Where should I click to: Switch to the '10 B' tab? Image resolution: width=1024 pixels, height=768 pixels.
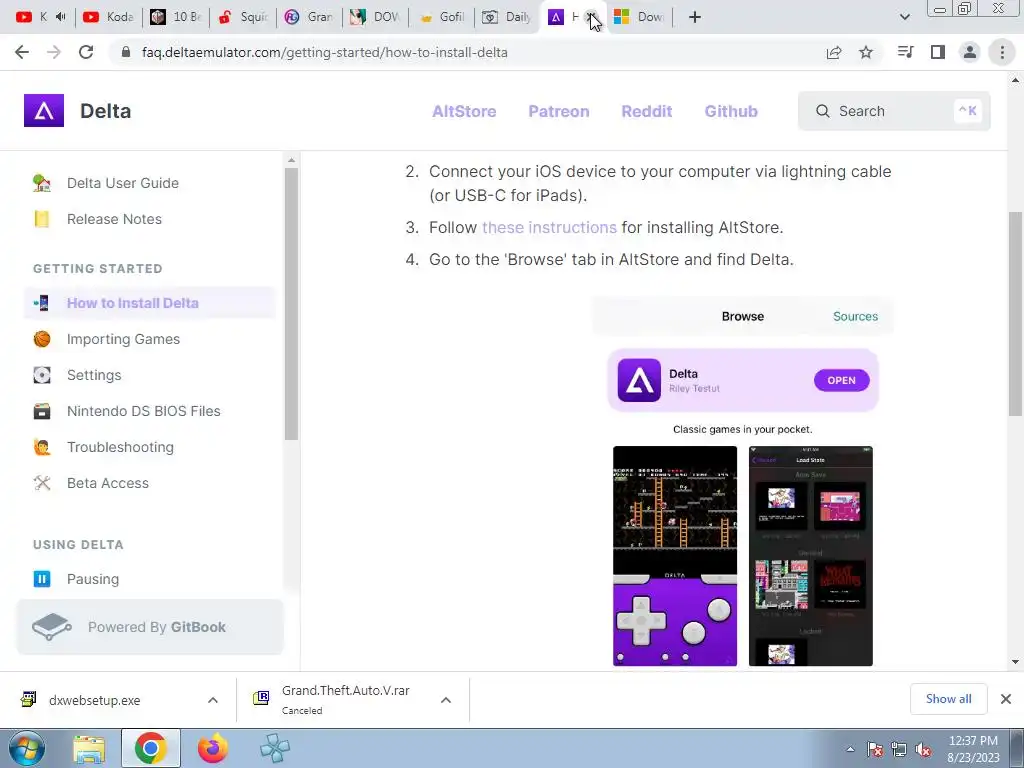pyautogui.click(x=176, y=17)
